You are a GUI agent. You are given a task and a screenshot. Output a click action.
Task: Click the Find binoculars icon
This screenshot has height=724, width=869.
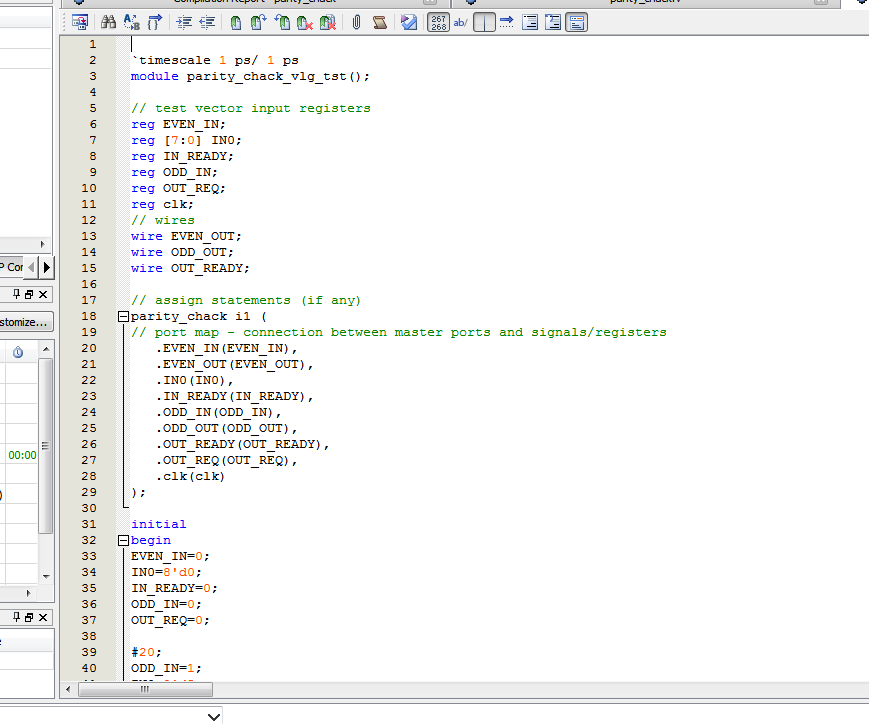coord(108,22)
